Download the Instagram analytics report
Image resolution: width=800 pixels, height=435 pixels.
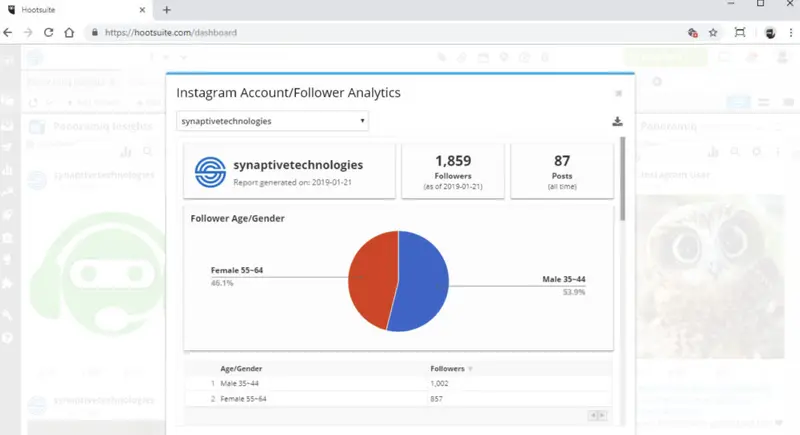[617, 122]
